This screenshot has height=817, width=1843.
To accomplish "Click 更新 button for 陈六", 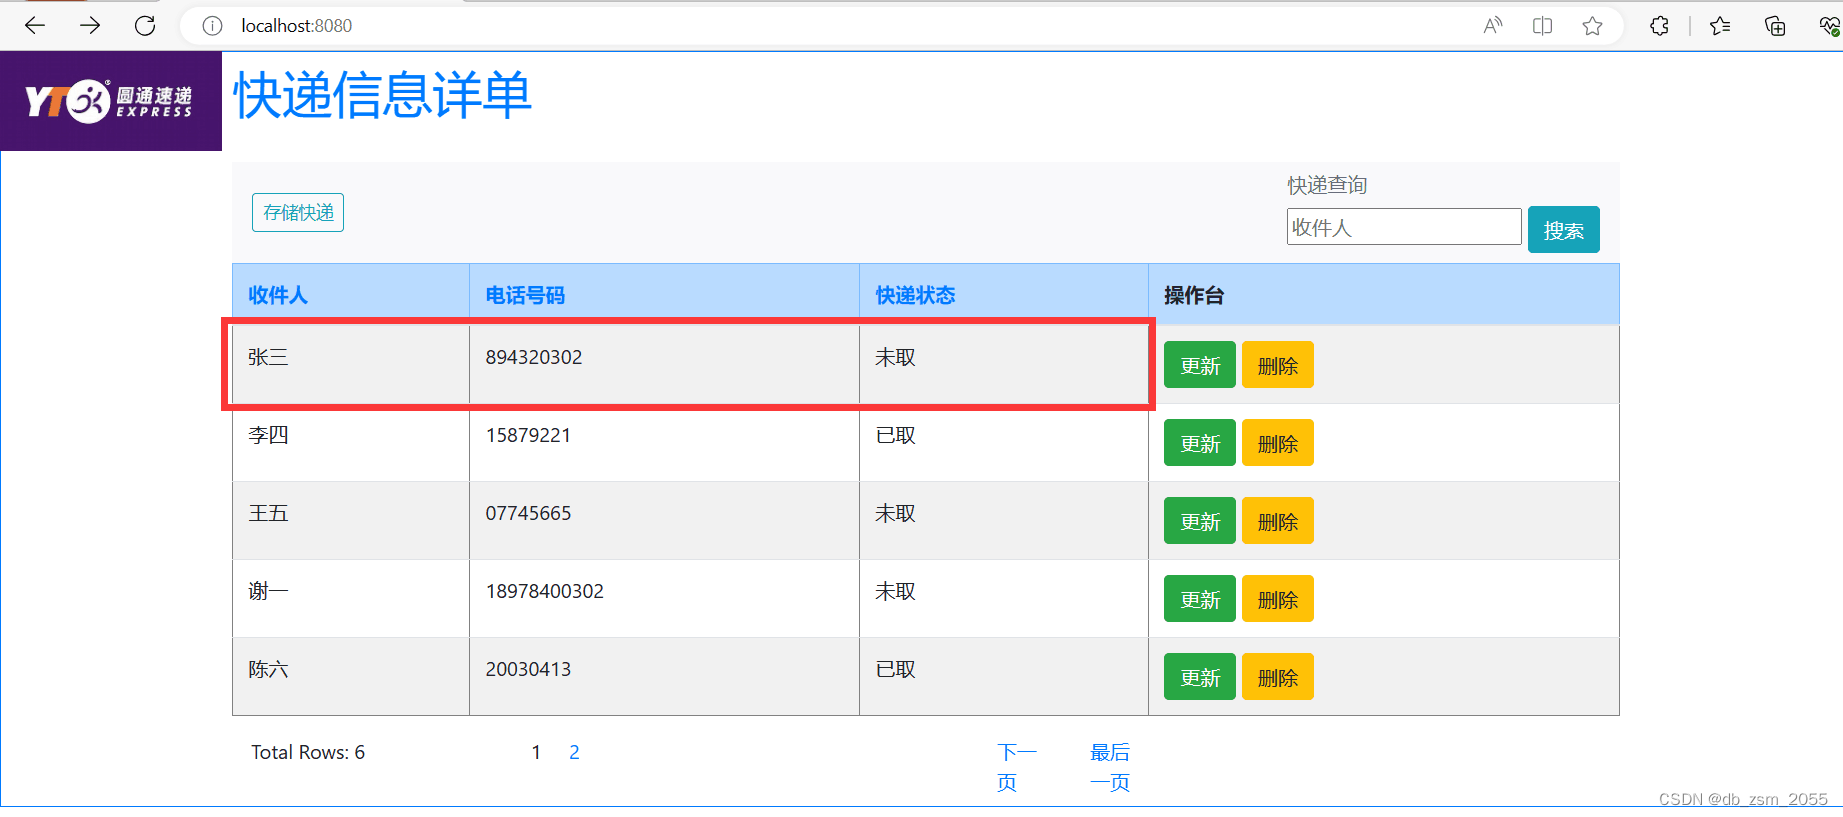I will 1200,677.
